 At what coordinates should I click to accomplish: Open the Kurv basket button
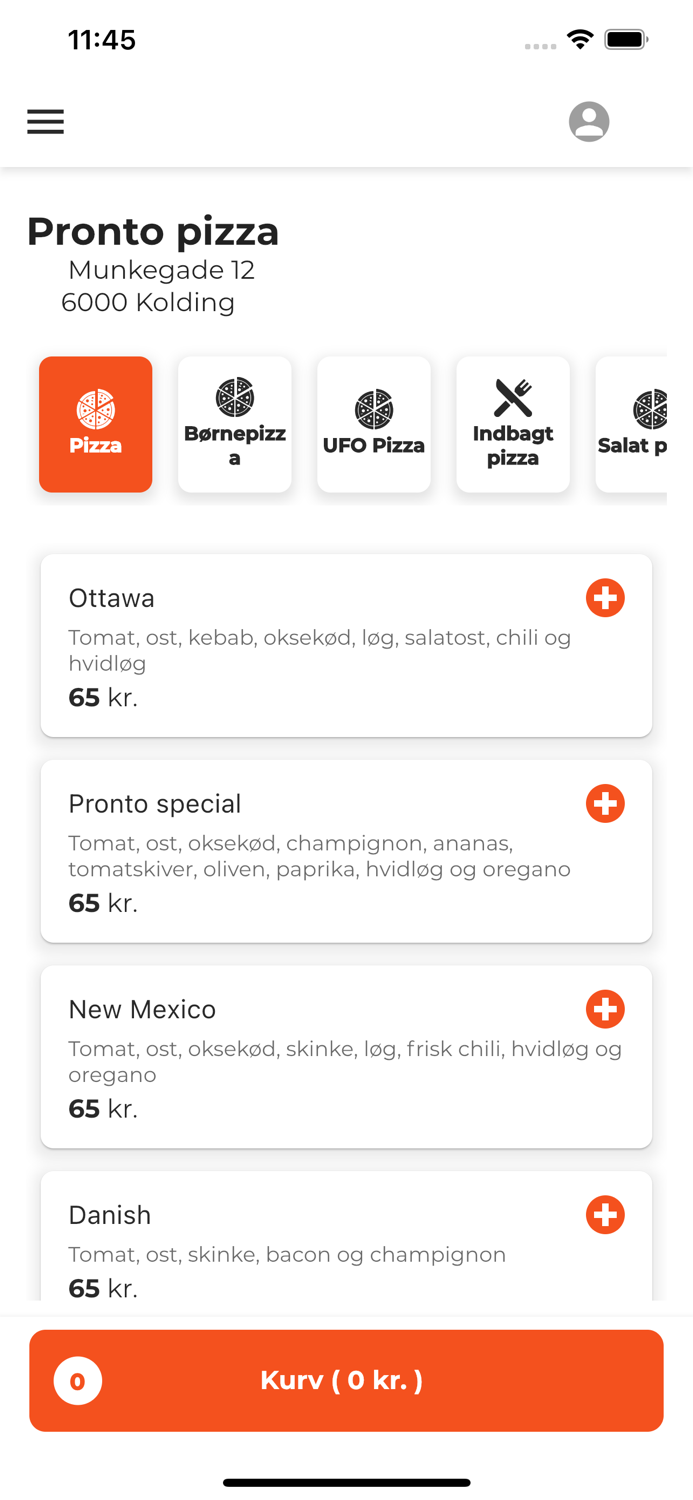tap(346, 1380)
